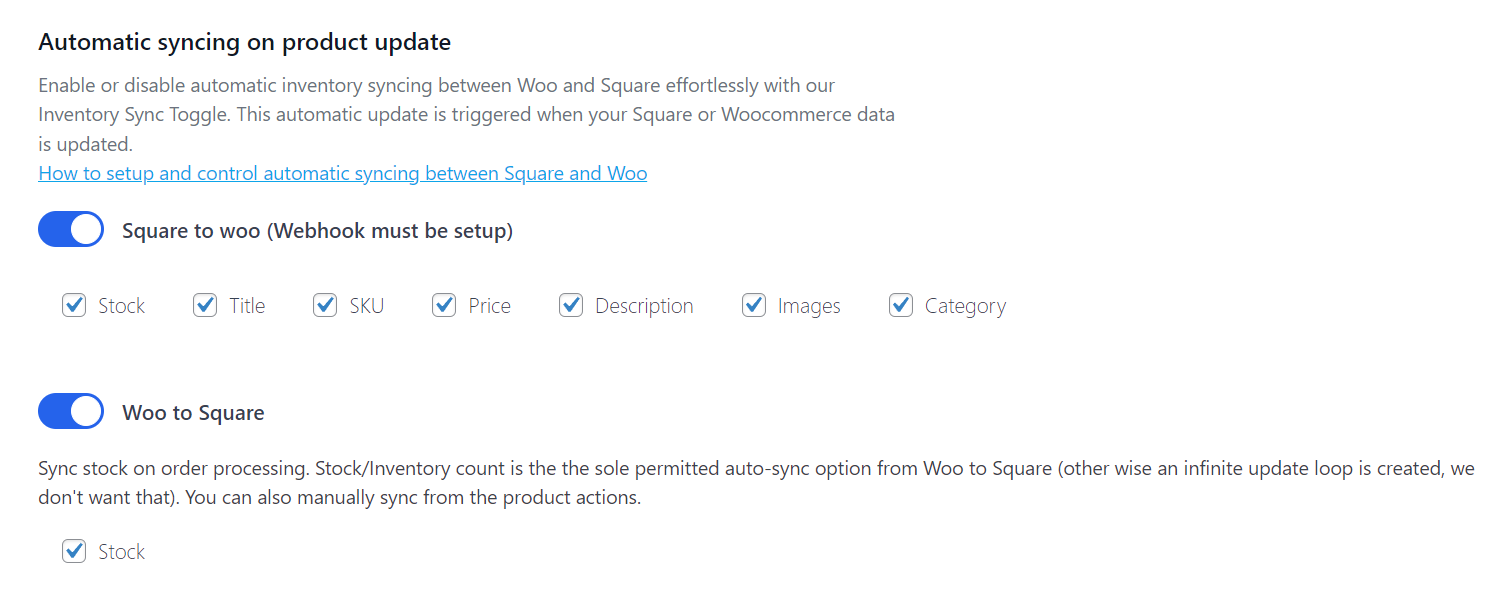Open the automatic syncing setup guide link
This screenshot has width=1501, height=610.
click(342, 172)
